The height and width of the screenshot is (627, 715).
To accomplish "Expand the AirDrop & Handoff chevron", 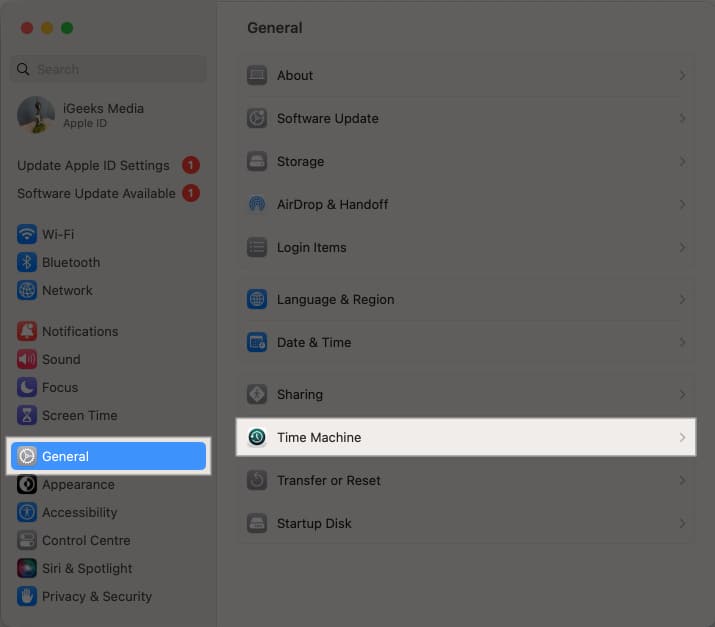I will 682,204.
